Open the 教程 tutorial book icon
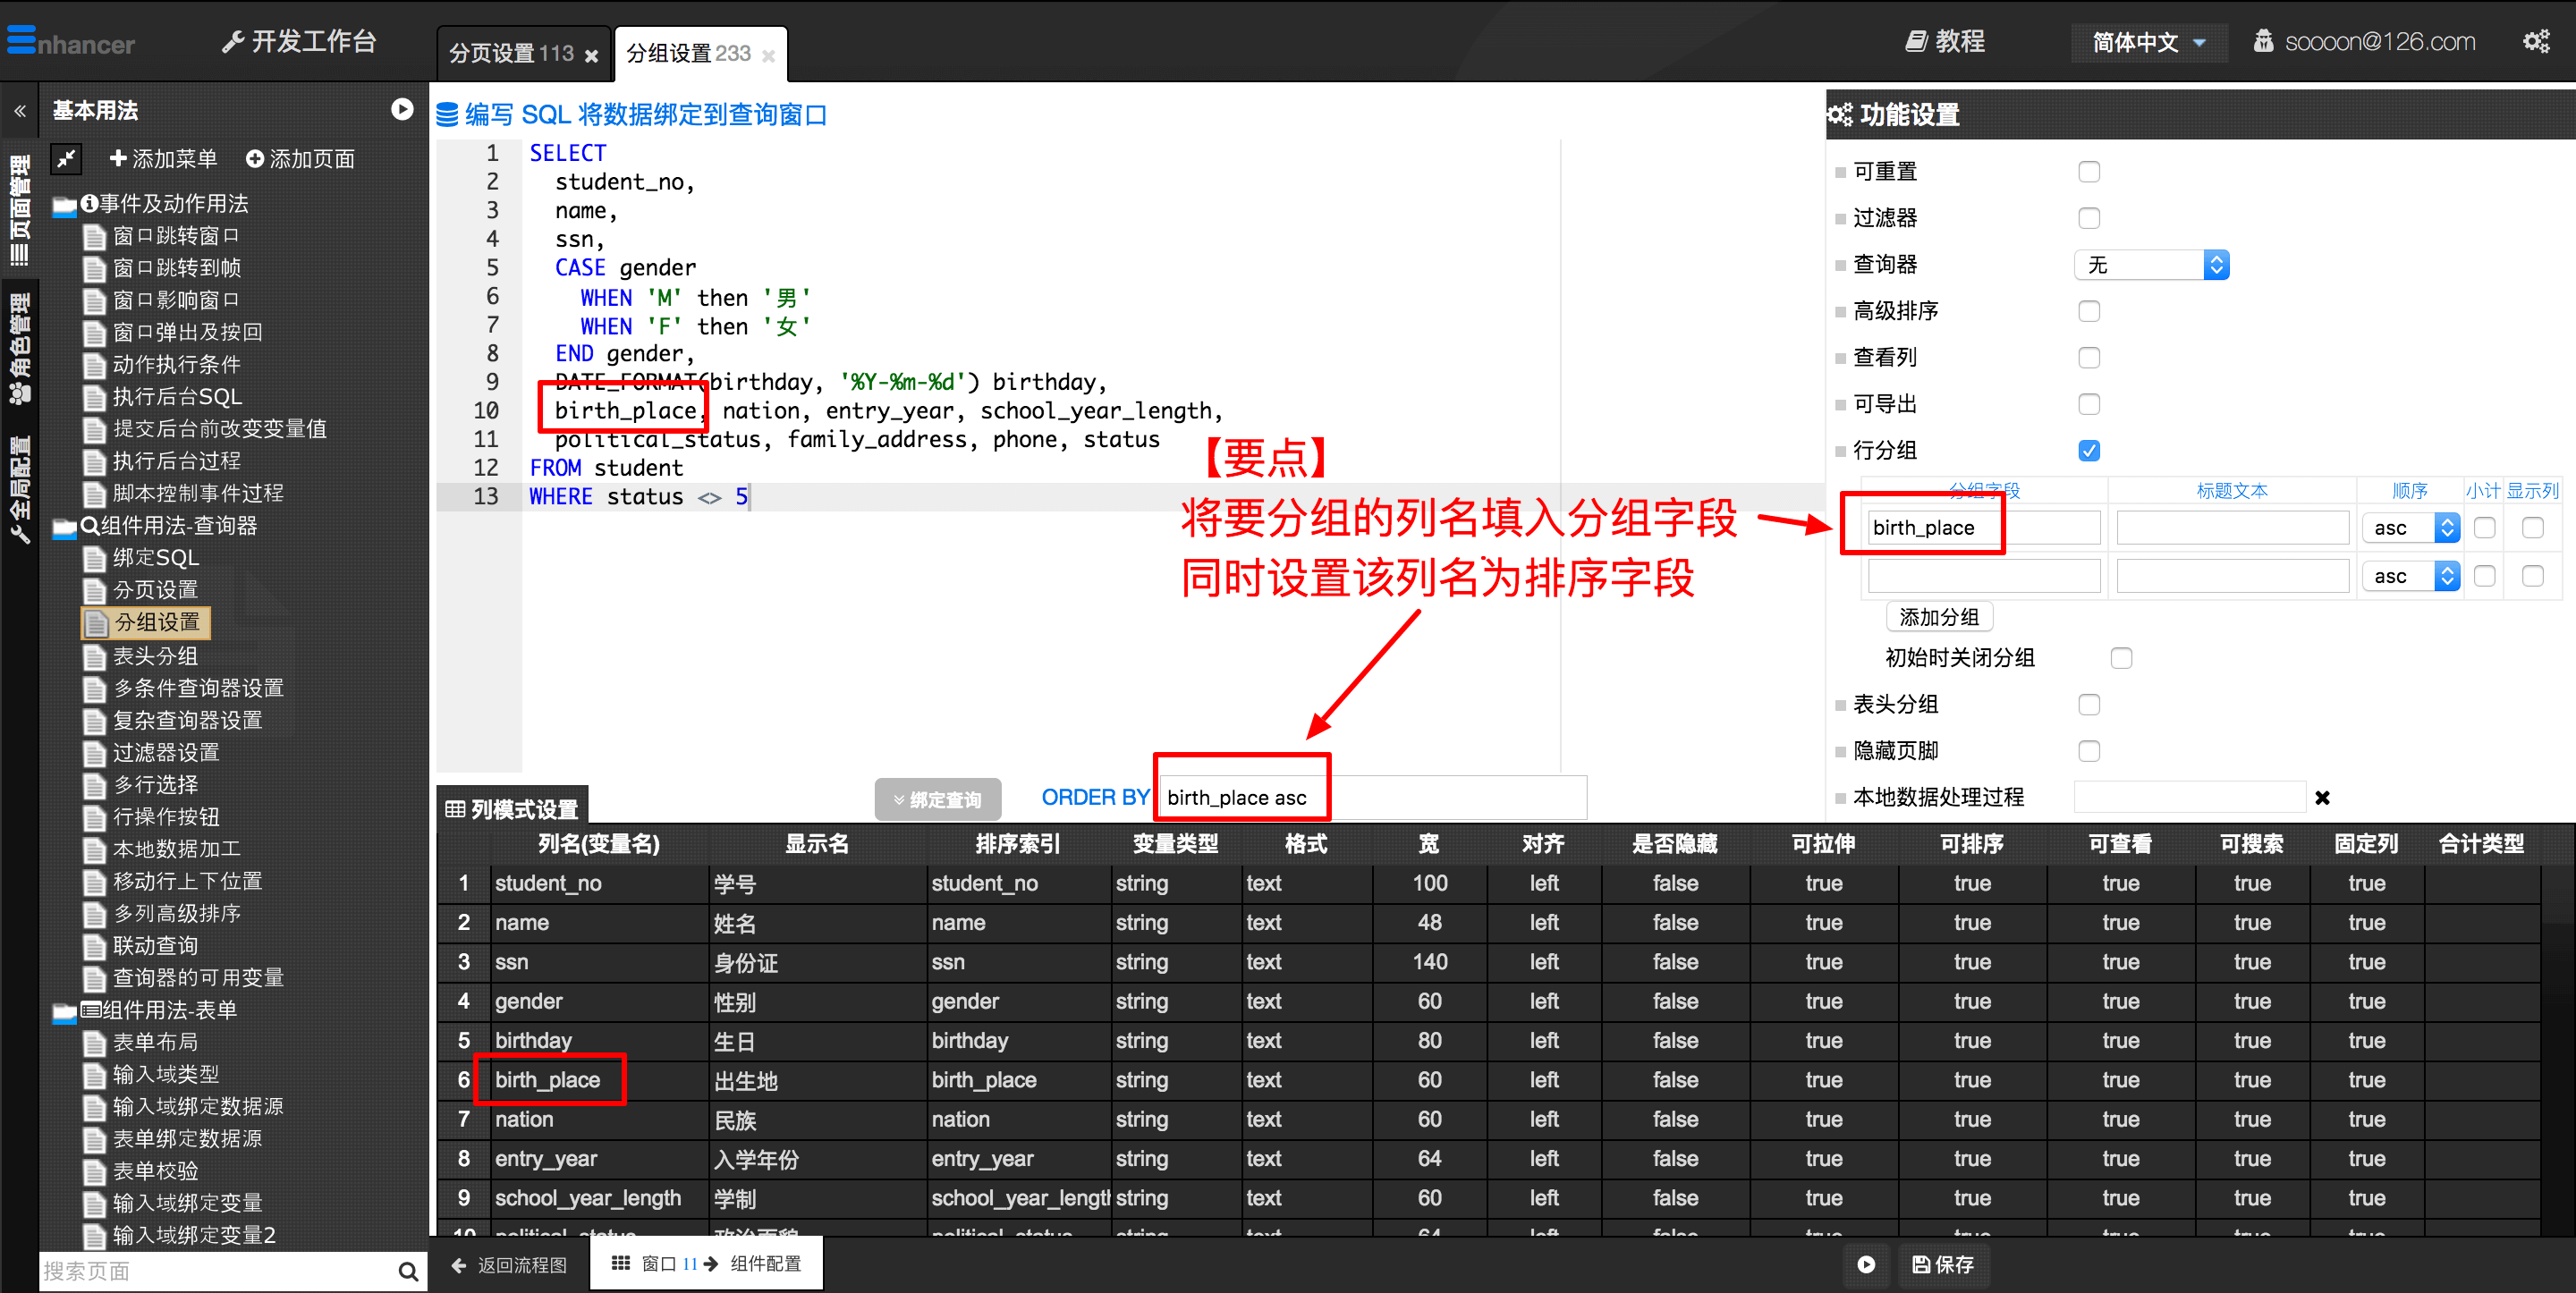Image resolution: width=2576 pixels, height=1293 pixels. pyautogui.click(x=1916, y=42)
